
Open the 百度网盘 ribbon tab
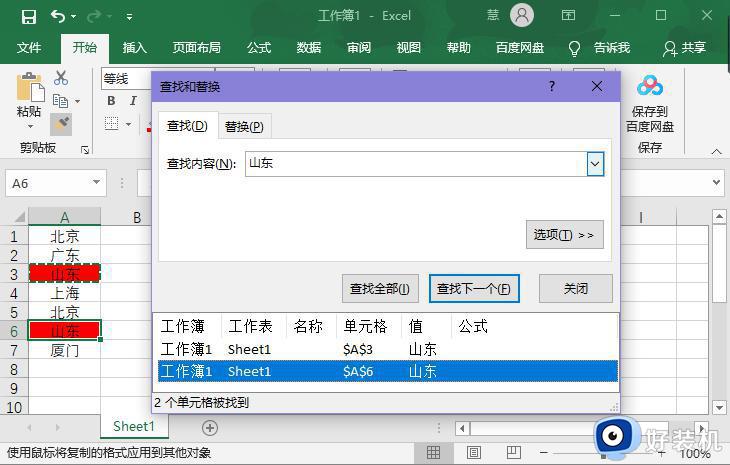pos(520,47)
